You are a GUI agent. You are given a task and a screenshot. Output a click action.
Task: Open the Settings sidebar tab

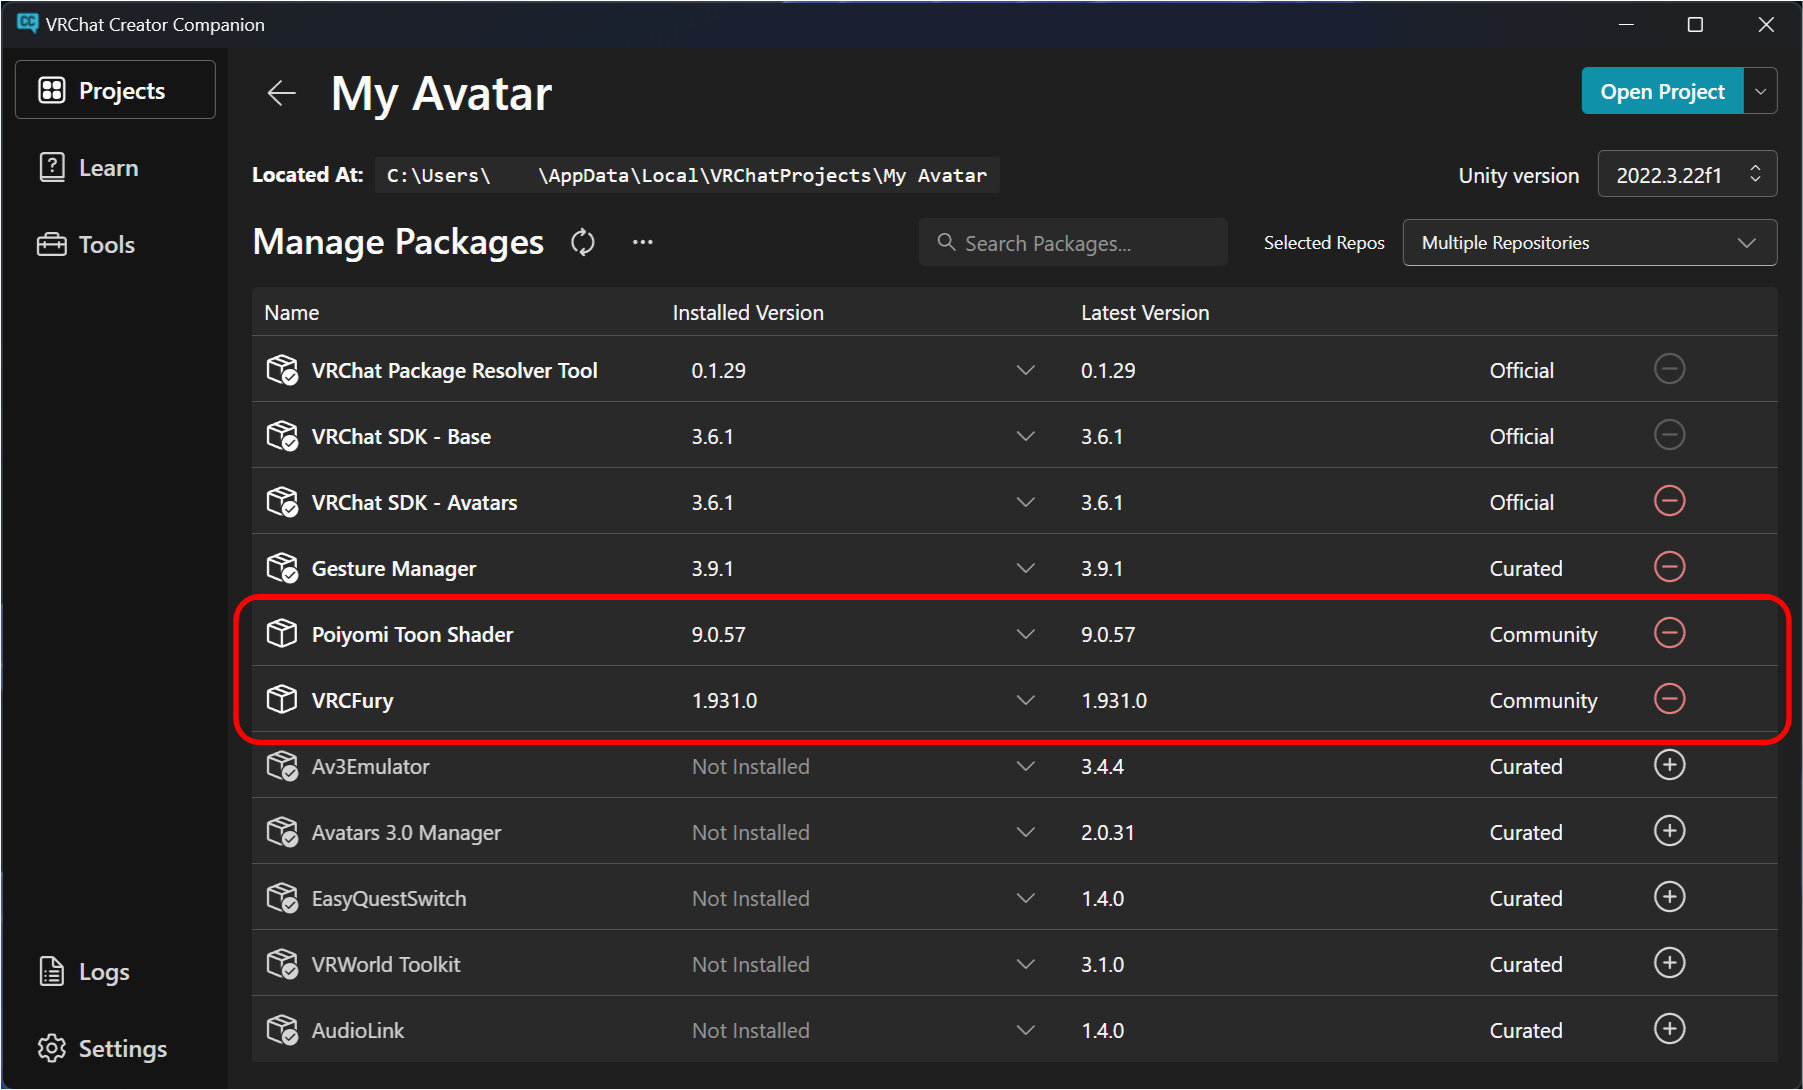click(x=115, y=1048)
